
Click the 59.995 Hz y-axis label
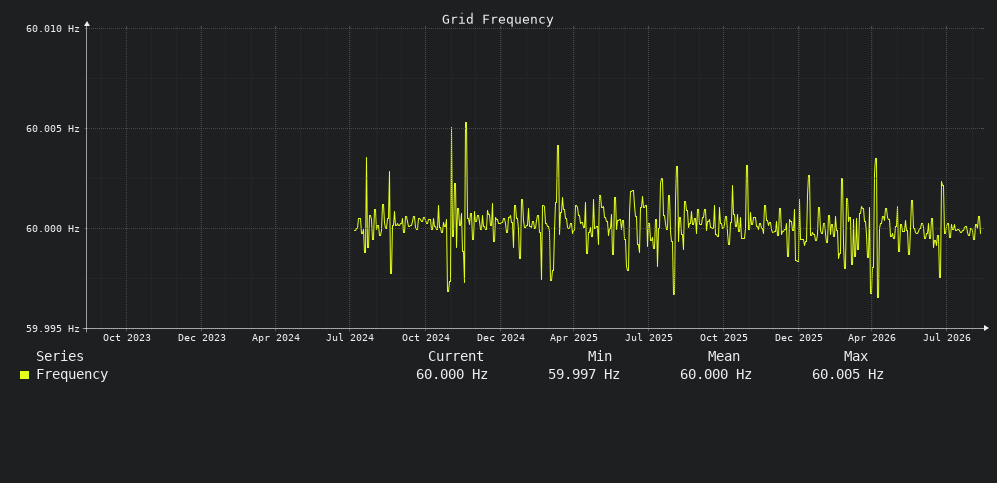coord(53,329)
